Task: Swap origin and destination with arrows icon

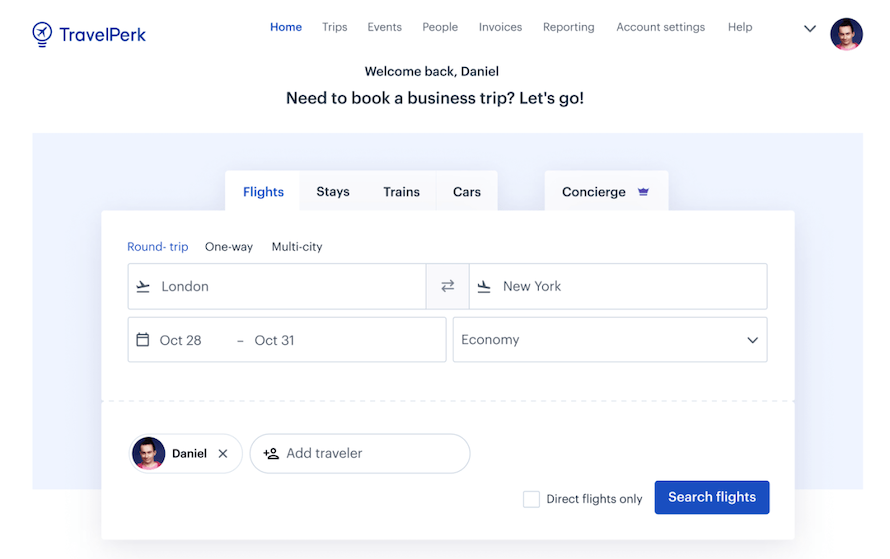Action: tap(448, 286)
